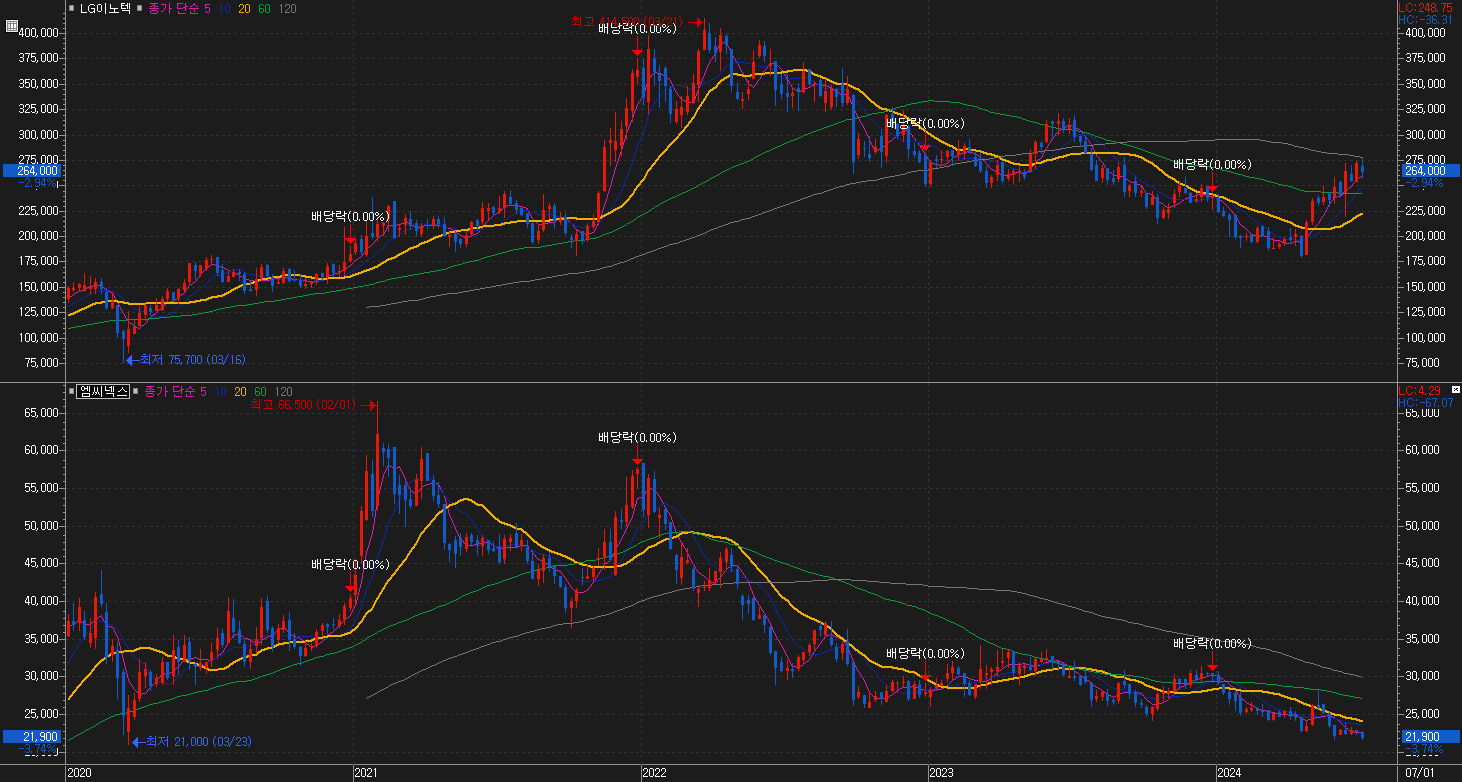Toggle the 10-day moving average in LG이노텍 chart
The height and width of the screenshot is (782, 1462).
pyautogui.click(x=226, y=8)
